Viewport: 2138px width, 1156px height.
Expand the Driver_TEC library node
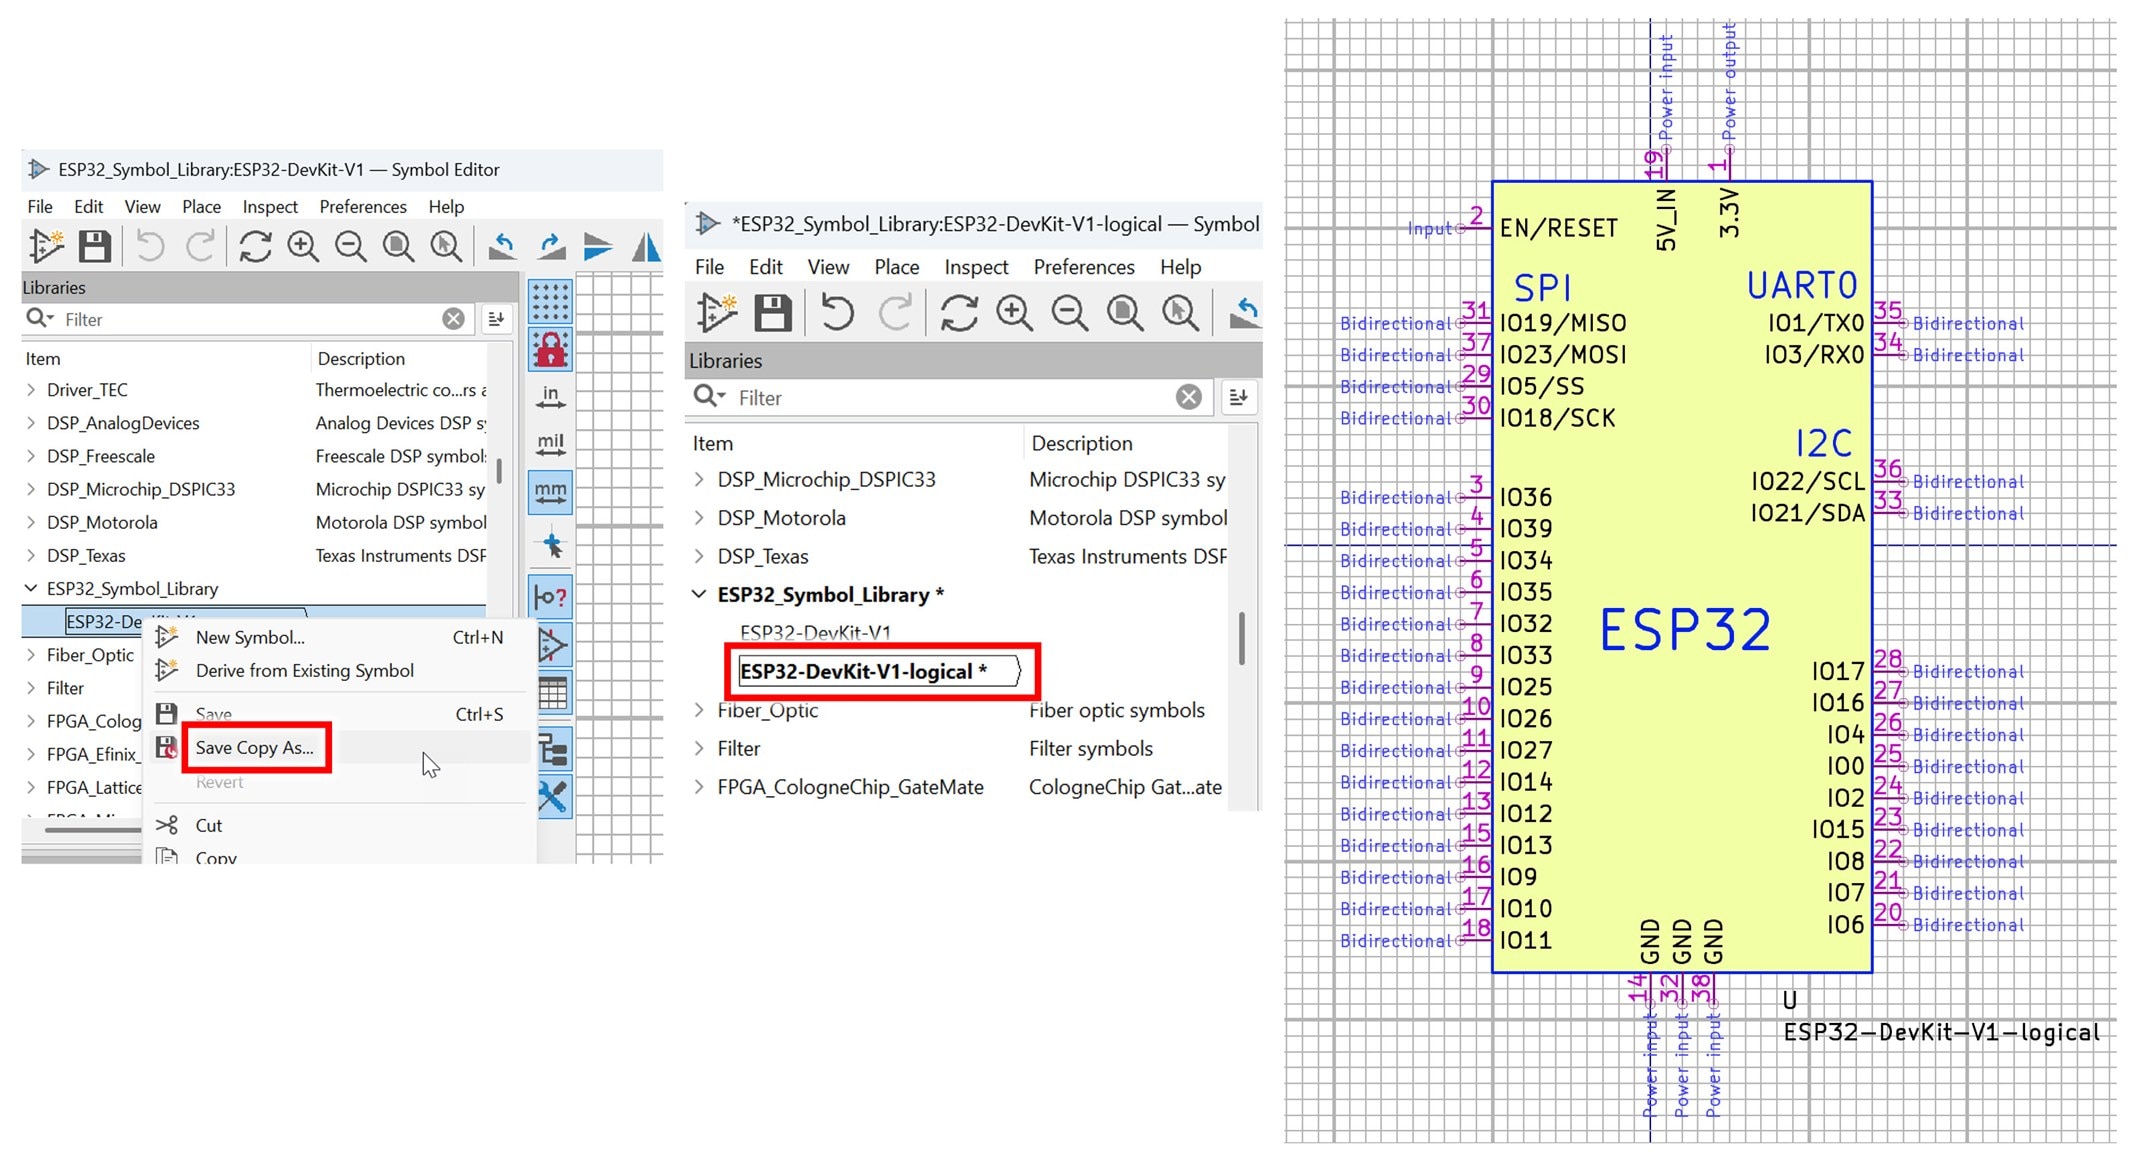pos(31,390)
